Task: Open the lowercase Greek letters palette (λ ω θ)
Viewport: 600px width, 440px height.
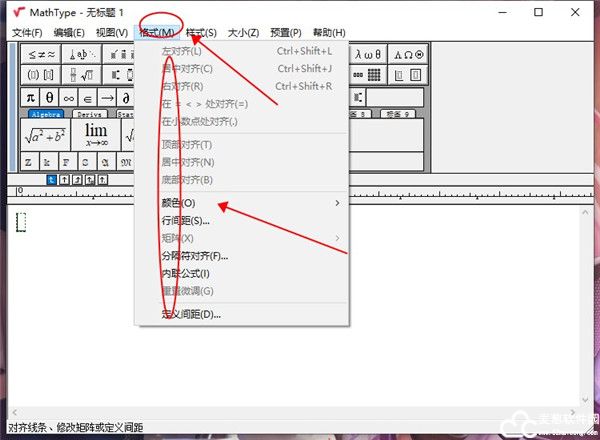Action: (370, 53)
